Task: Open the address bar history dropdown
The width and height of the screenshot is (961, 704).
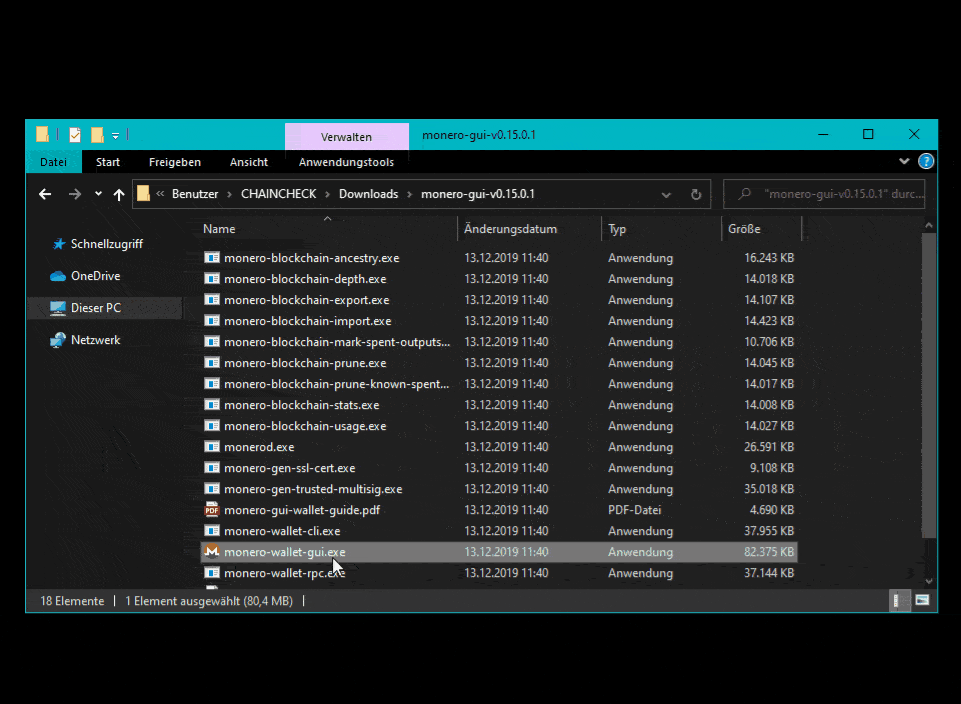Action: tap(666, 195)
